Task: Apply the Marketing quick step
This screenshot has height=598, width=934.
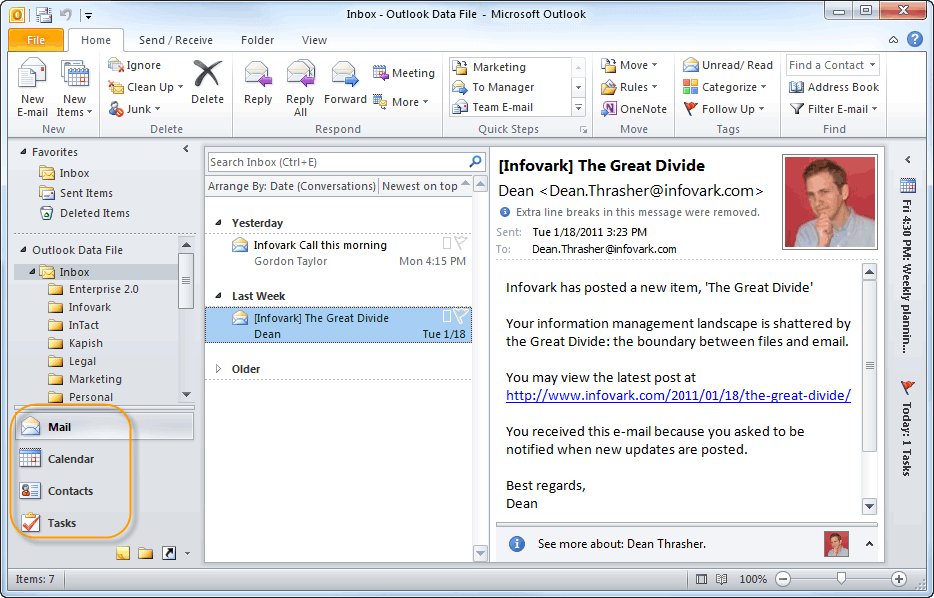Action: [510, 67]
